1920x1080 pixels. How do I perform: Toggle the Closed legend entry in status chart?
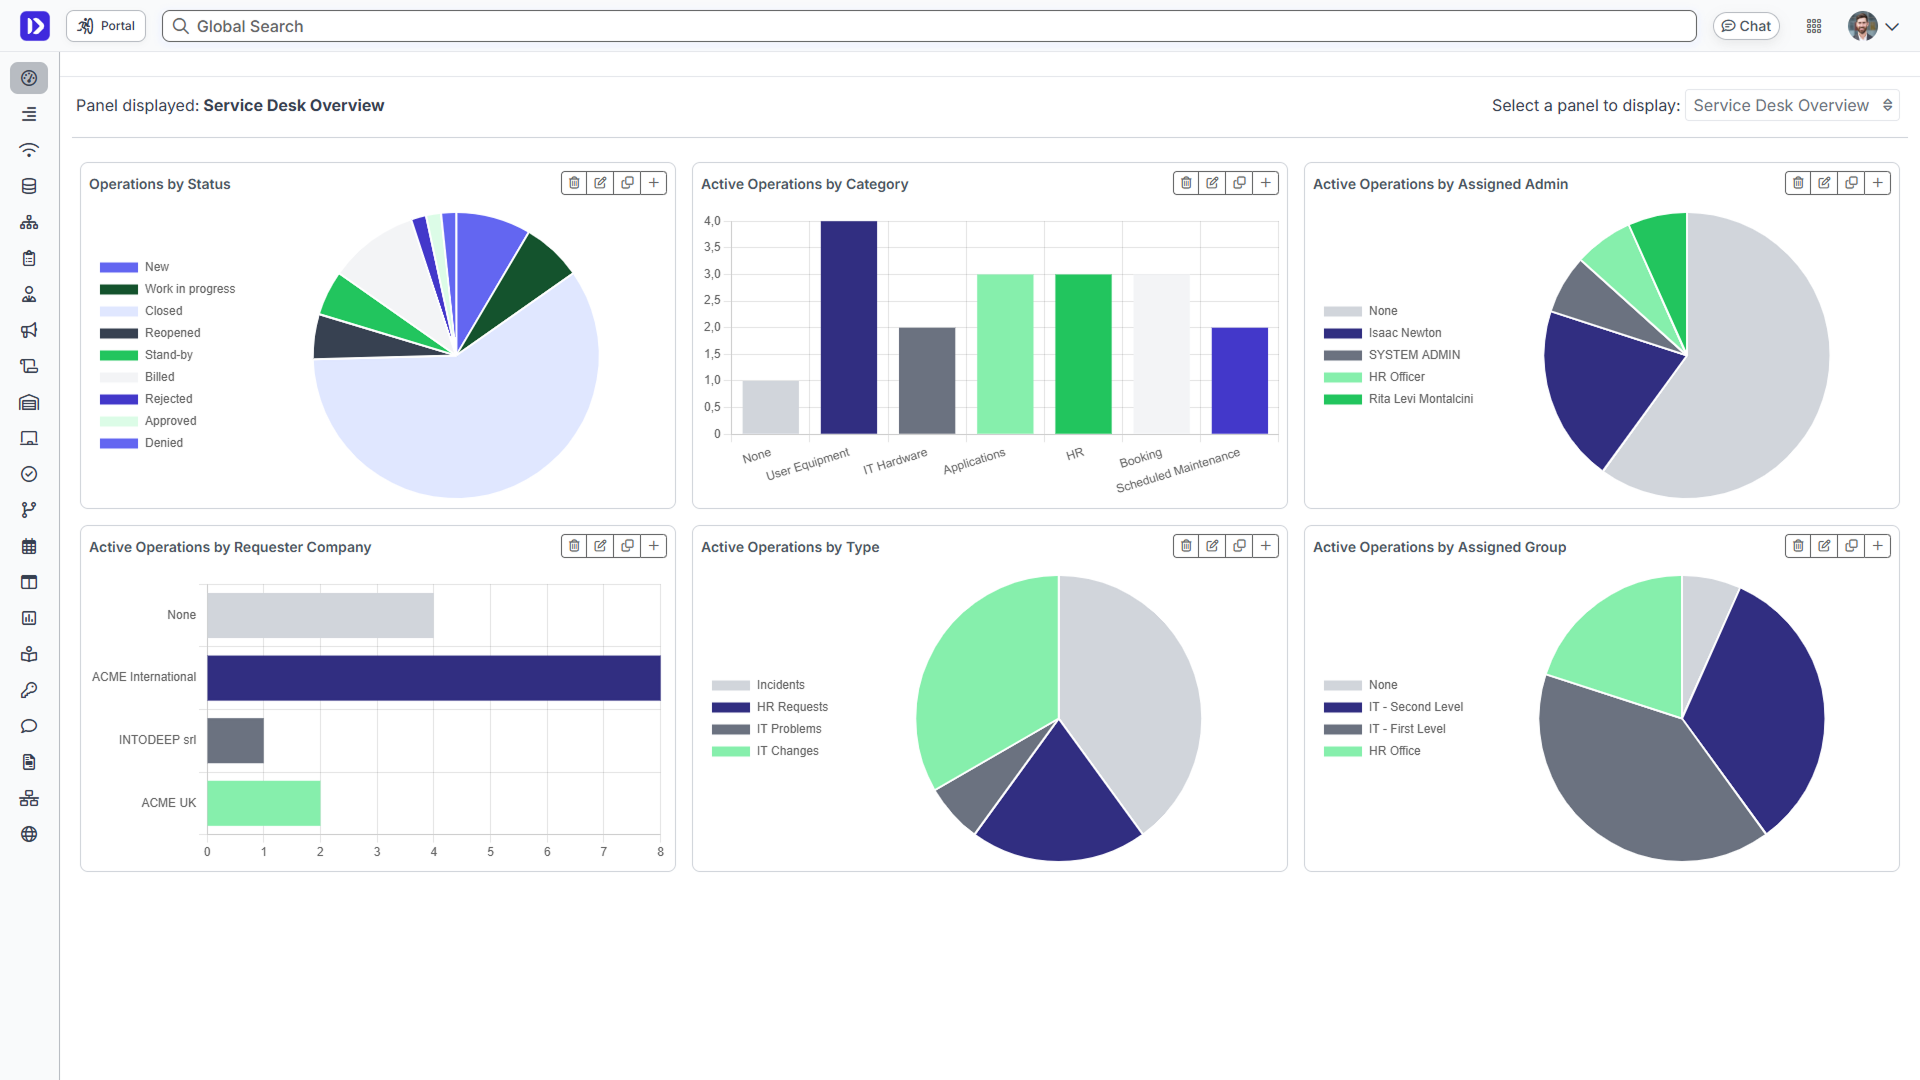point(163,311)
